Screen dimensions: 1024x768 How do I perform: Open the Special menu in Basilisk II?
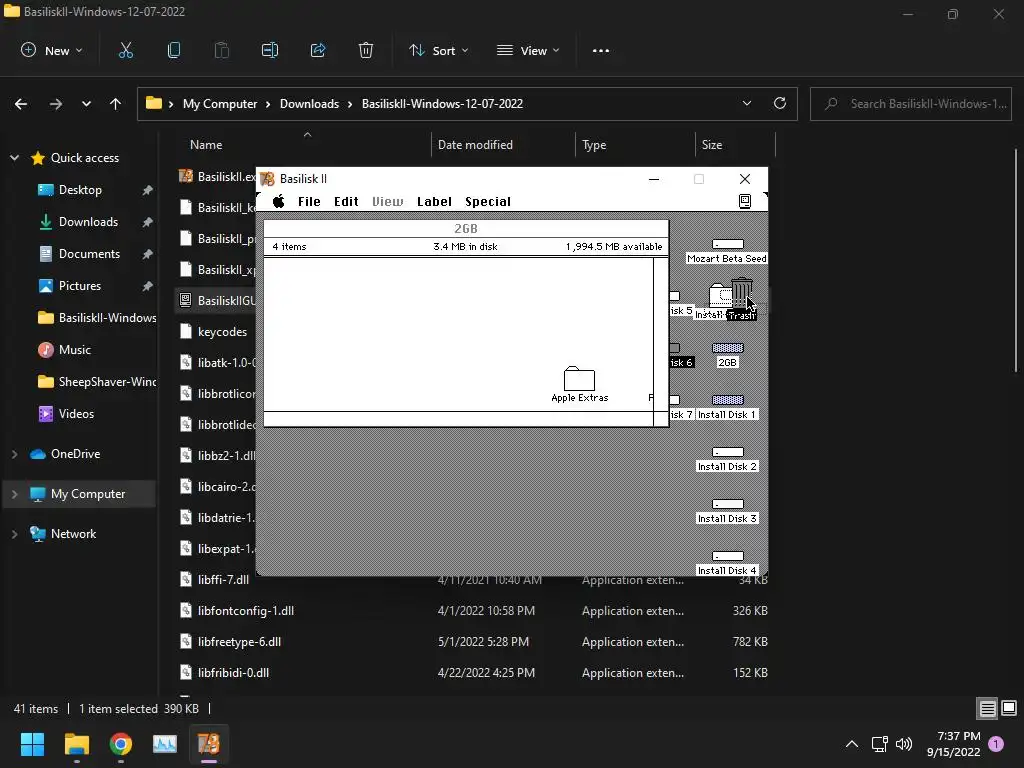pyautogui.click(x=488, y=201)
